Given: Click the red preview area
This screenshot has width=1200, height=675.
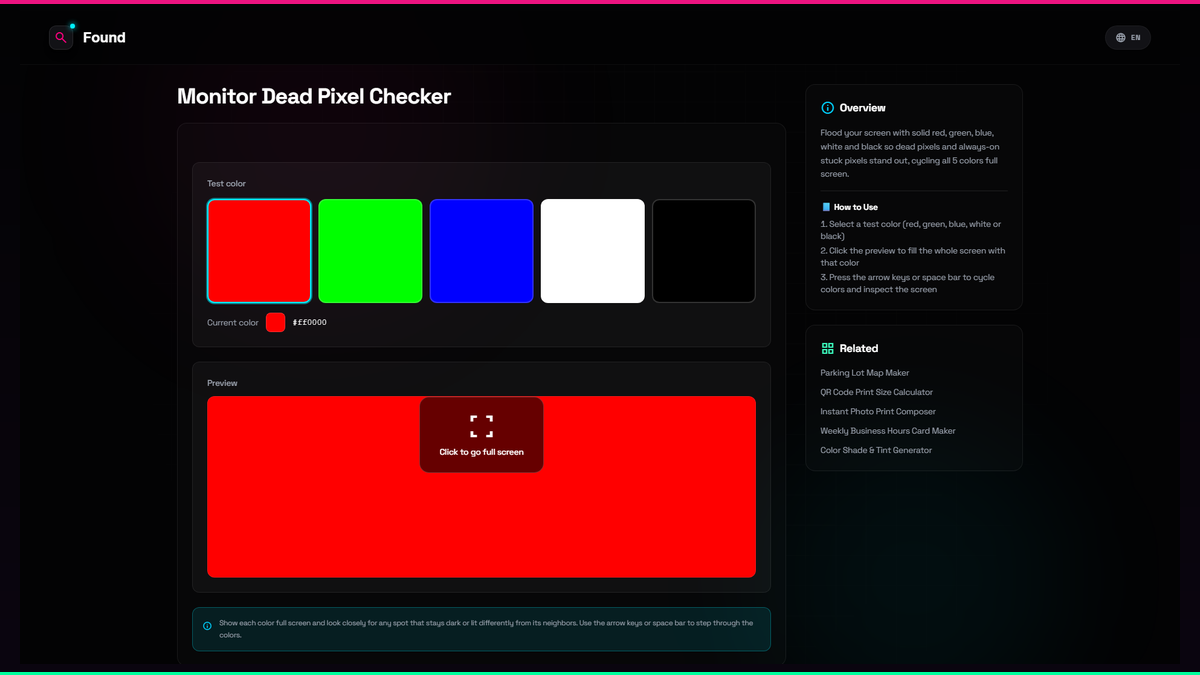Looking at the screenshot, I should 481,486.
